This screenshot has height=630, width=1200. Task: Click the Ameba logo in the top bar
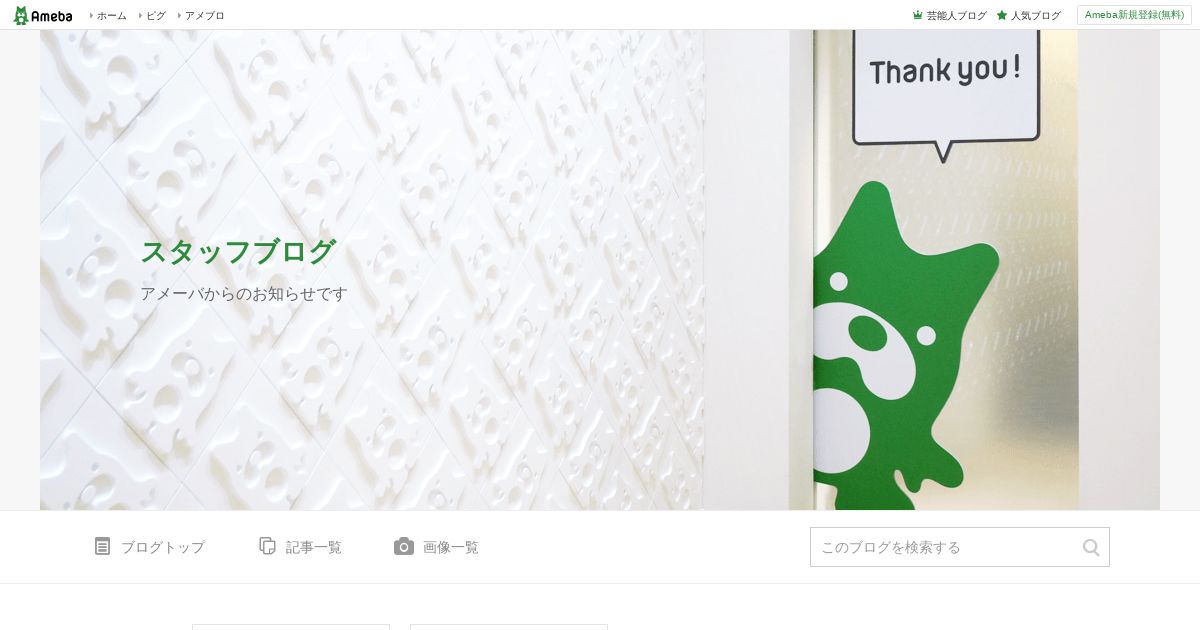click(x=43, y=15)
